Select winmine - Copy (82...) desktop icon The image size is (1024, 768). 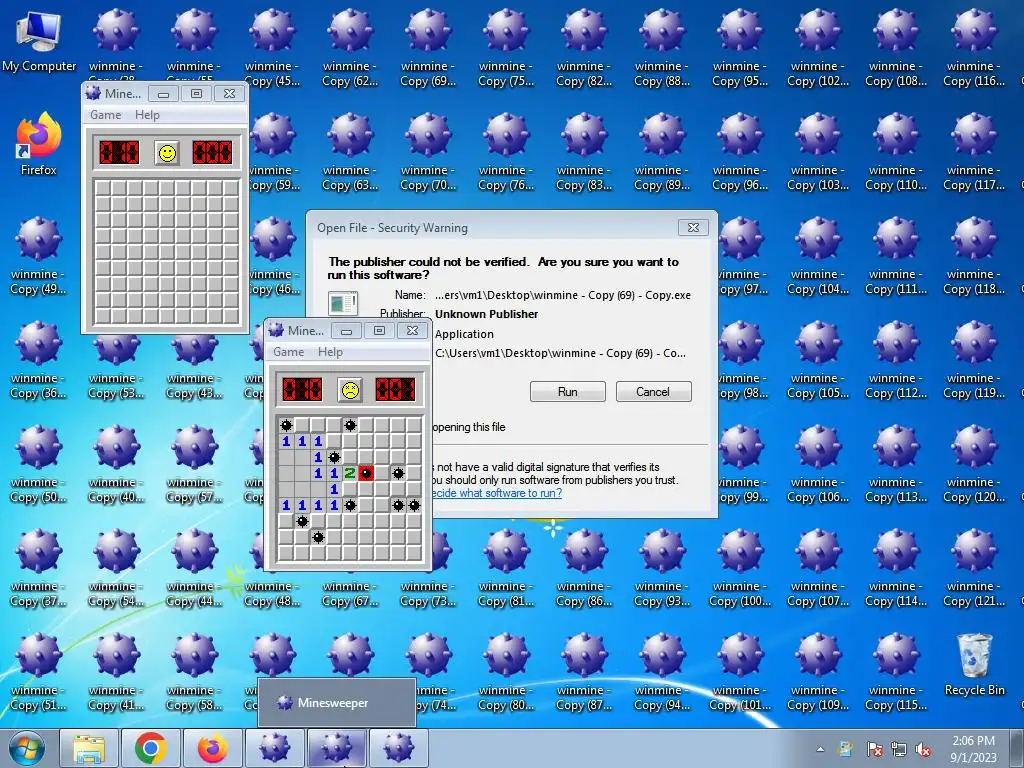click(x=584, y=46)
